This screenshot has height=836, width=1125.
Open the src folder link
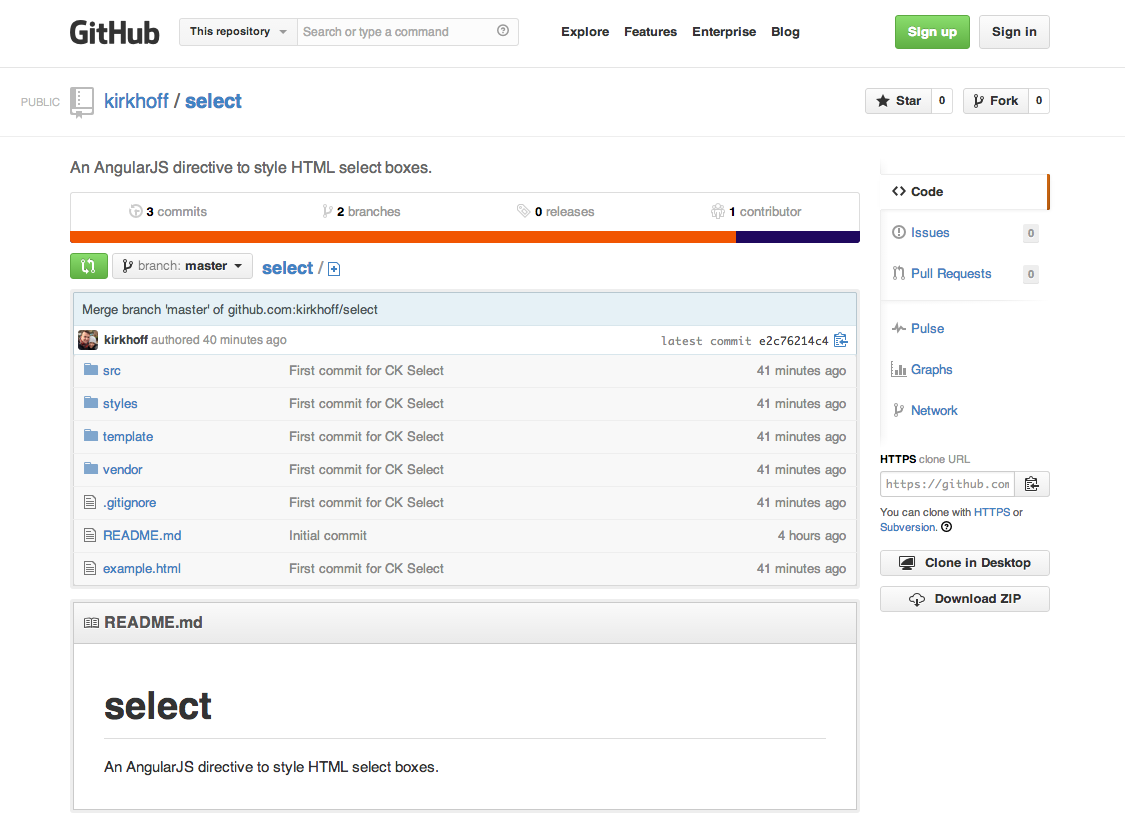click(x=112, y=370)
